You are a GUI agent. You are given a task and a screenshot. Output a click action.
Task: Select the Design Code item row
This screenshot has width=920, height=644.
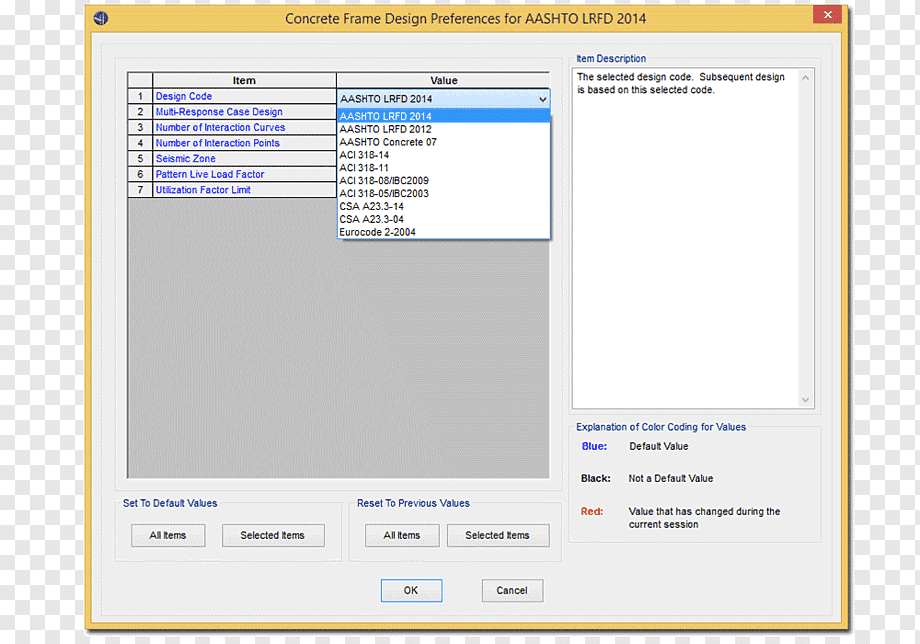[244, 96]
